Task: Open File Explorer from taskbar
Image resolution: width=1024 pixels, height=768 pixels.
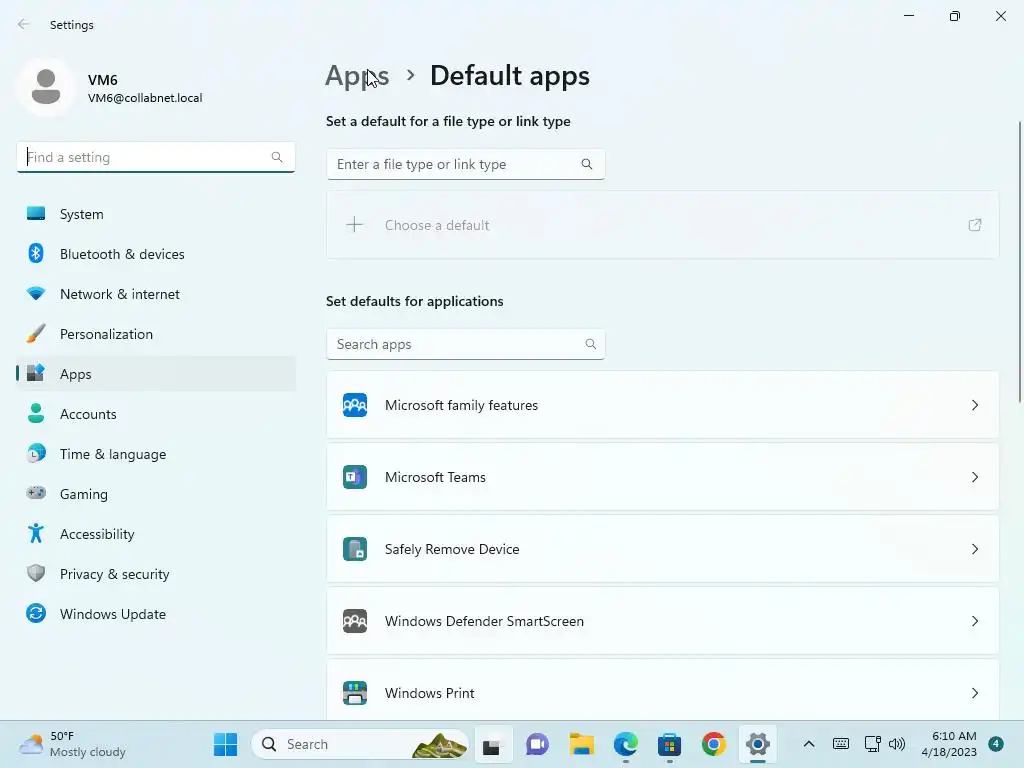Action: tap(581, 744)
